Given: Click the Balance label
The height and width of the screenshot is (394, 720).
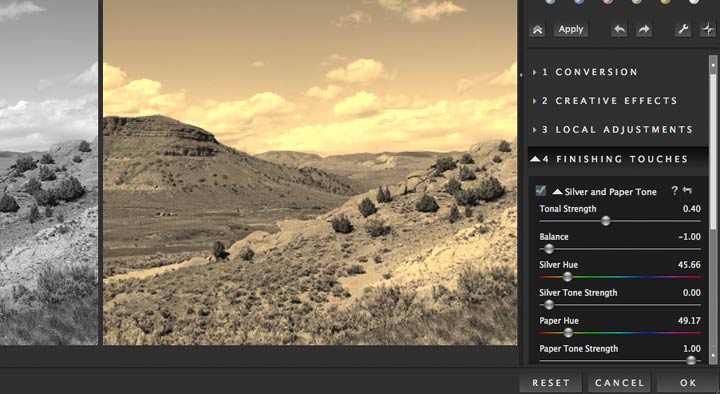Looking at the screenshot, I should 554,237.
